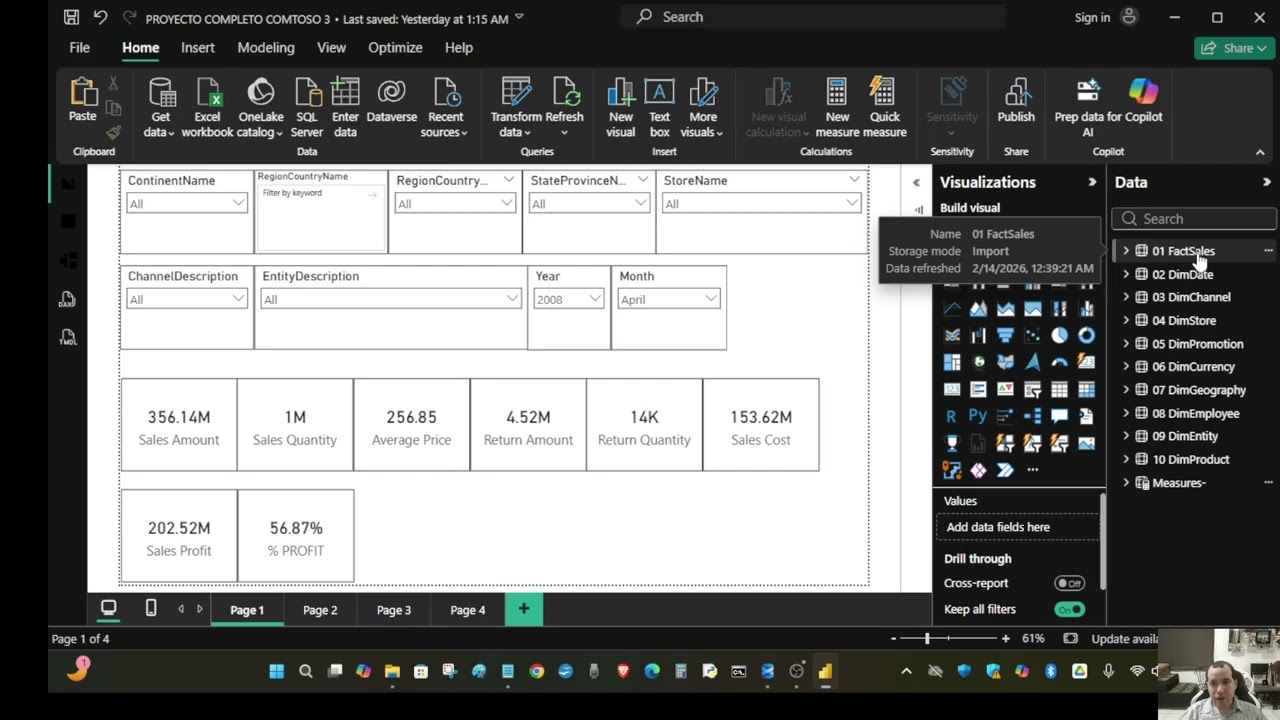Add a Text box

pyautogui.click(x=659, y=108)
